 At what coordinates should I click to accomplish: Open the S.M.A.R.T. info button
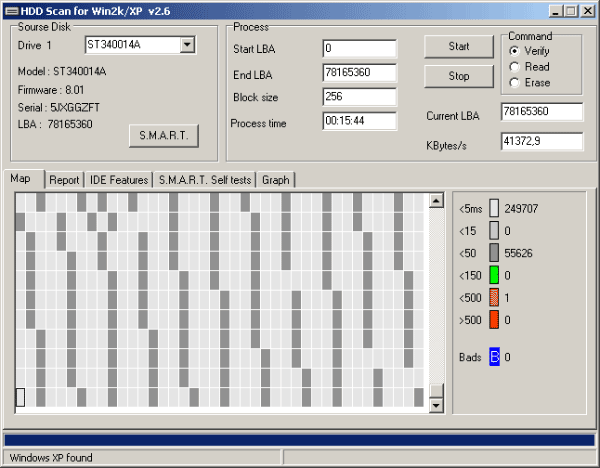164,135
